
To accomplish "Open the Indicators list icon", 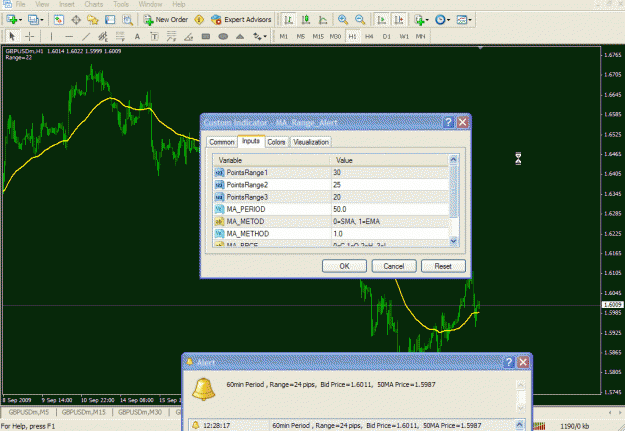I will [x=419, y=20].
